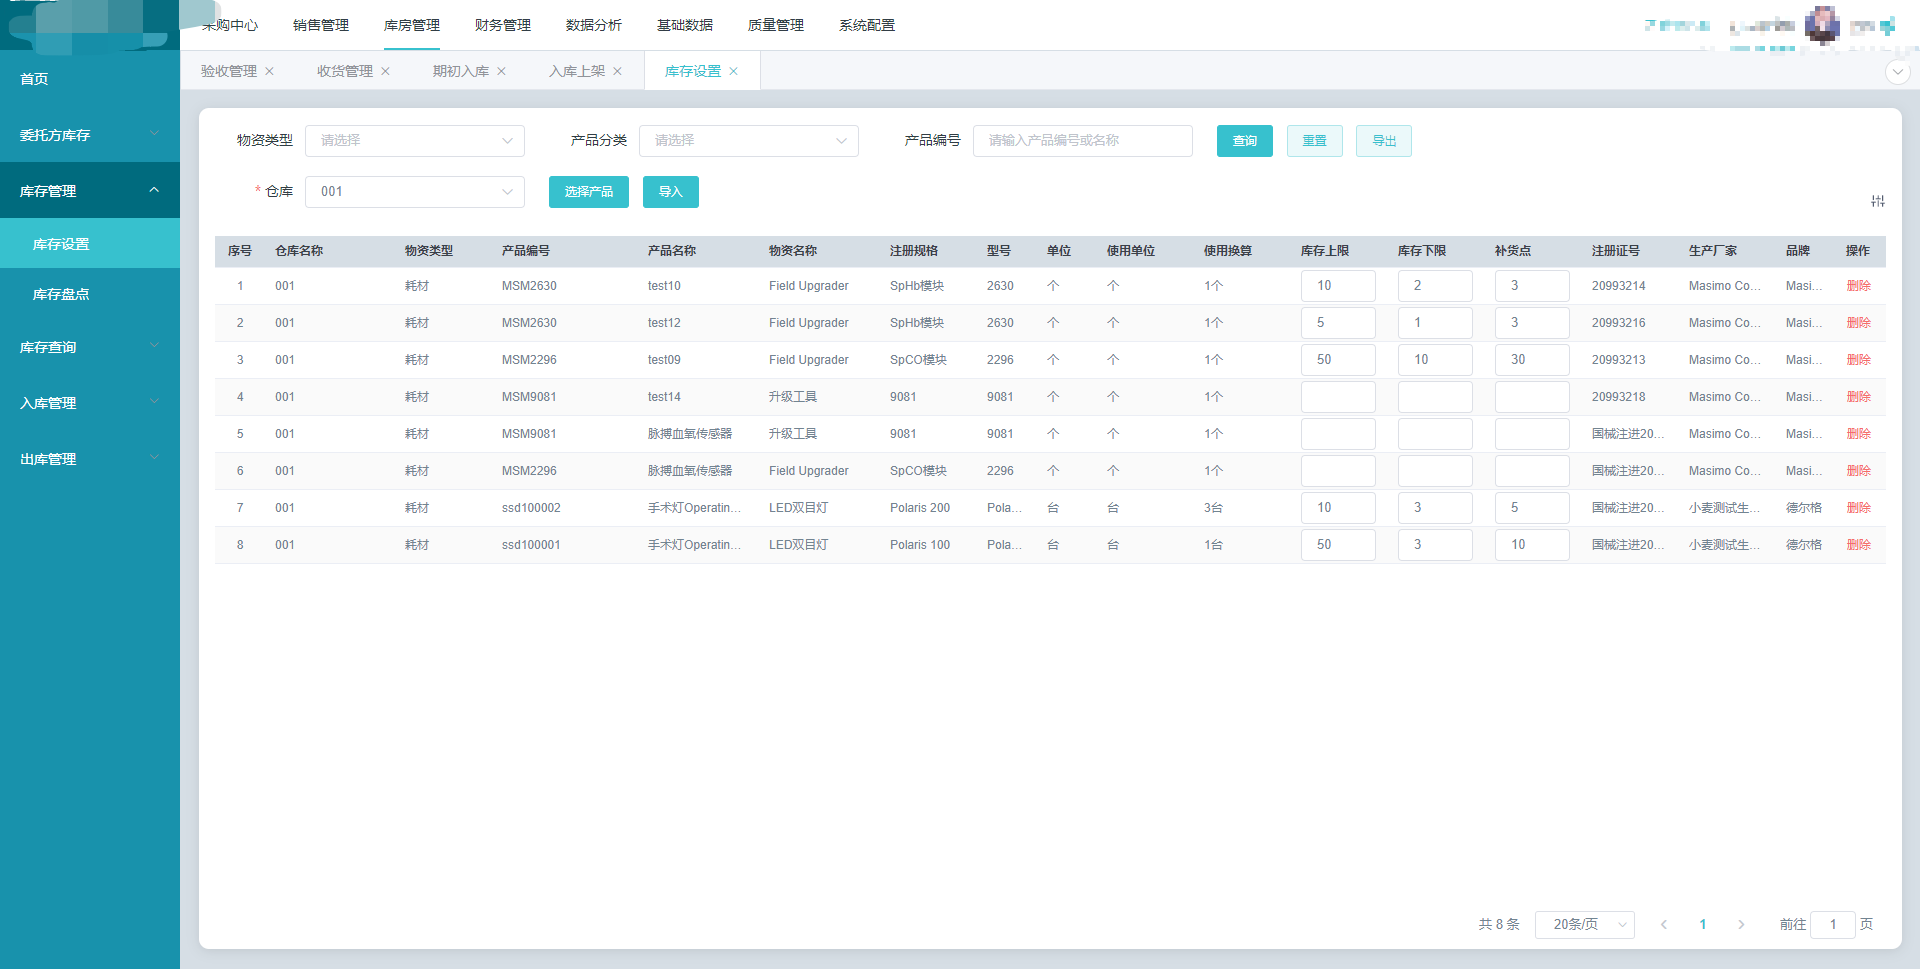The image size is (1920, 969).
Task: Expand the 出库管理 sidebar menu
Action: pyautogui.click(x=90, y=459)
